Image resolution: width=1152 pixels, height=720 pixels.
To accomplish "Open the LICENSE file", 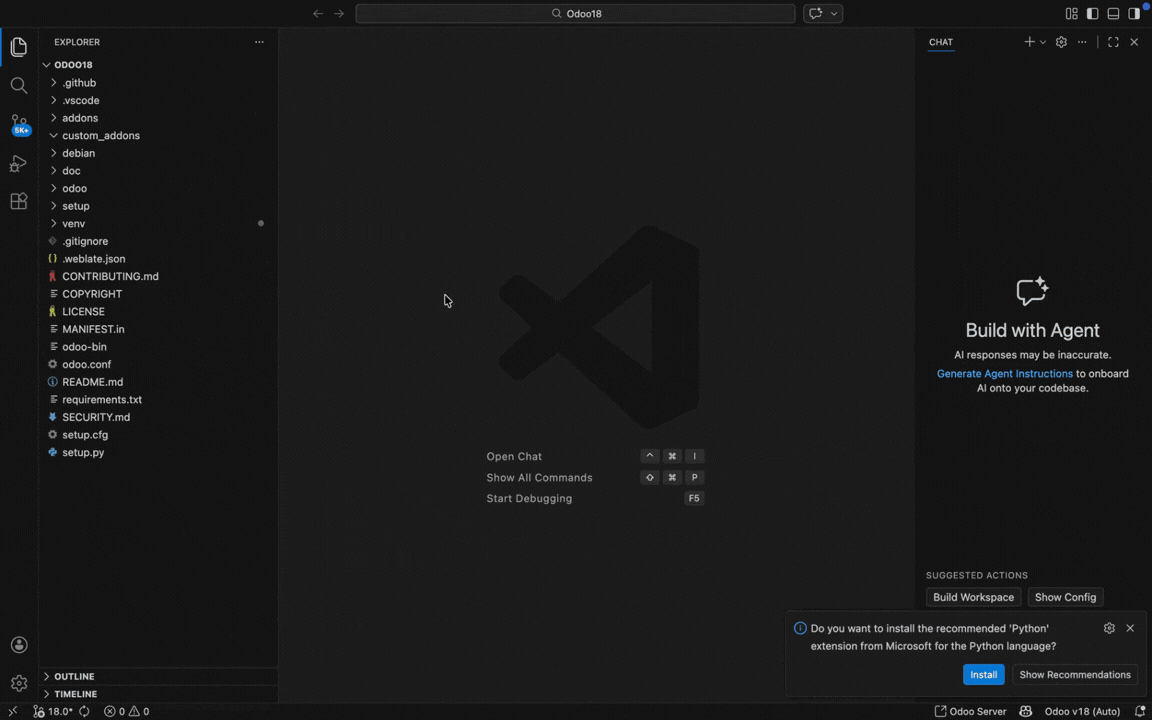I will pyautogui.click(x=158, y=312).
